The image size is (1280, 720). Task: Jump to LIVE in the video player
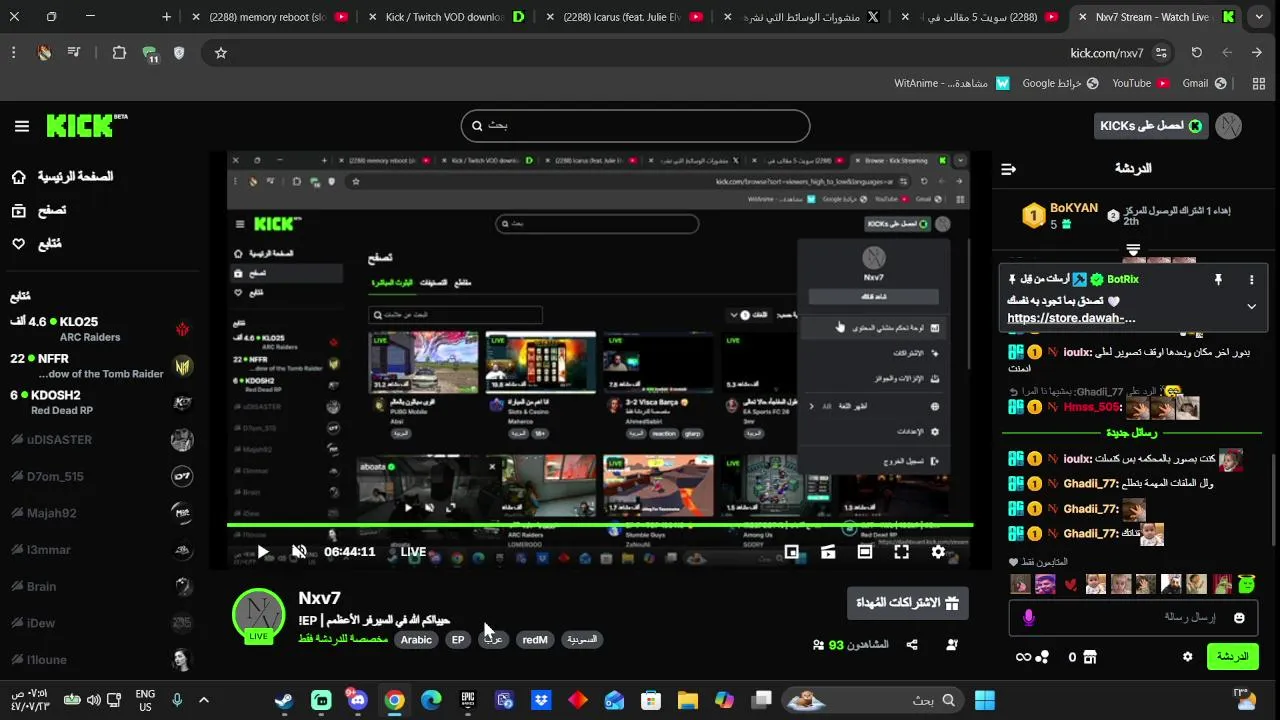pyautogui.click(x=414, y=552)
